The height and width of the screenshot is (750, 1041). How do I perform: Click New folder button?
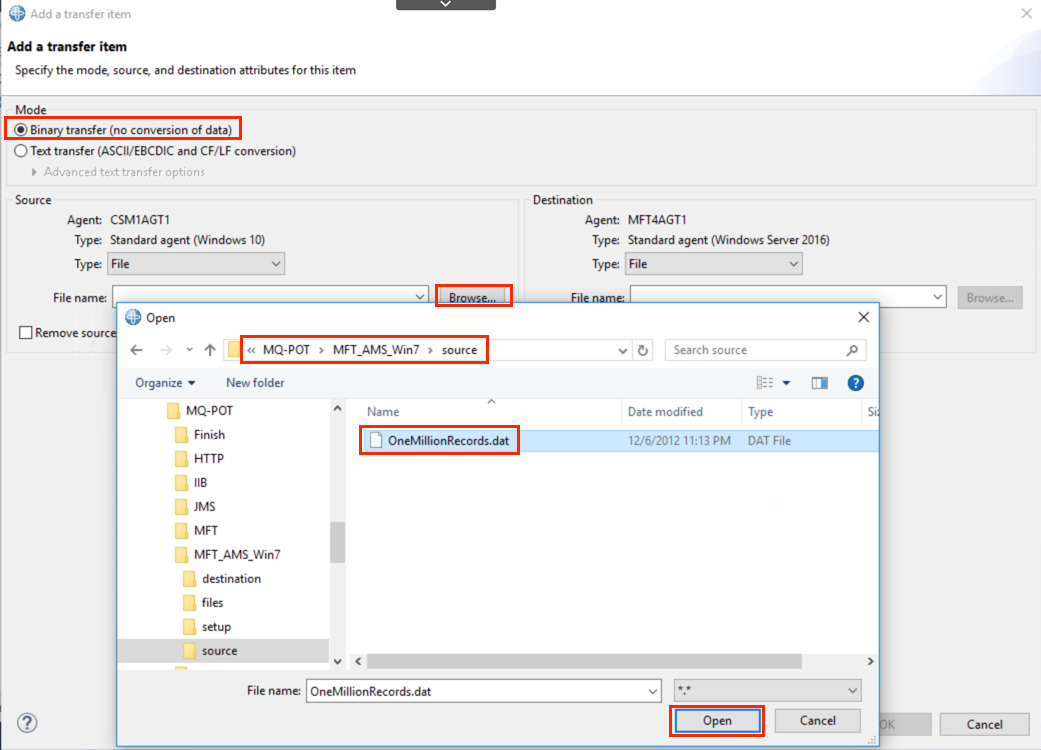pyautogui.click(x=255, y=382)
